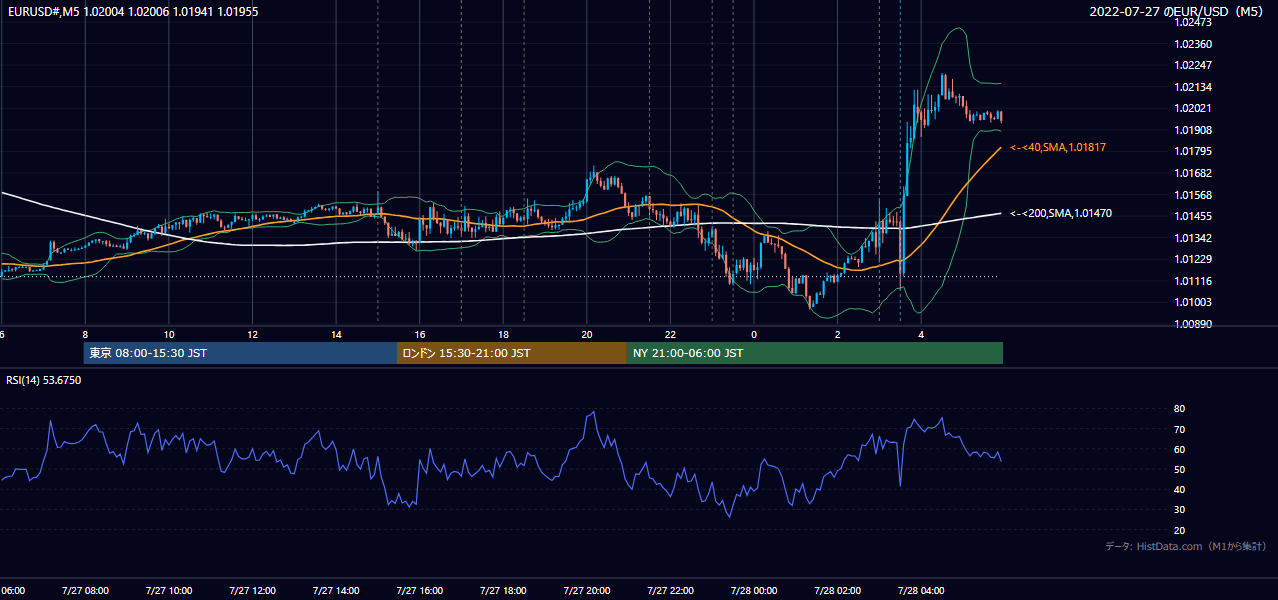The image size is (1278, 600).
Task: Click hour label 18 under the price chart
Action: [x=504, y=334]
